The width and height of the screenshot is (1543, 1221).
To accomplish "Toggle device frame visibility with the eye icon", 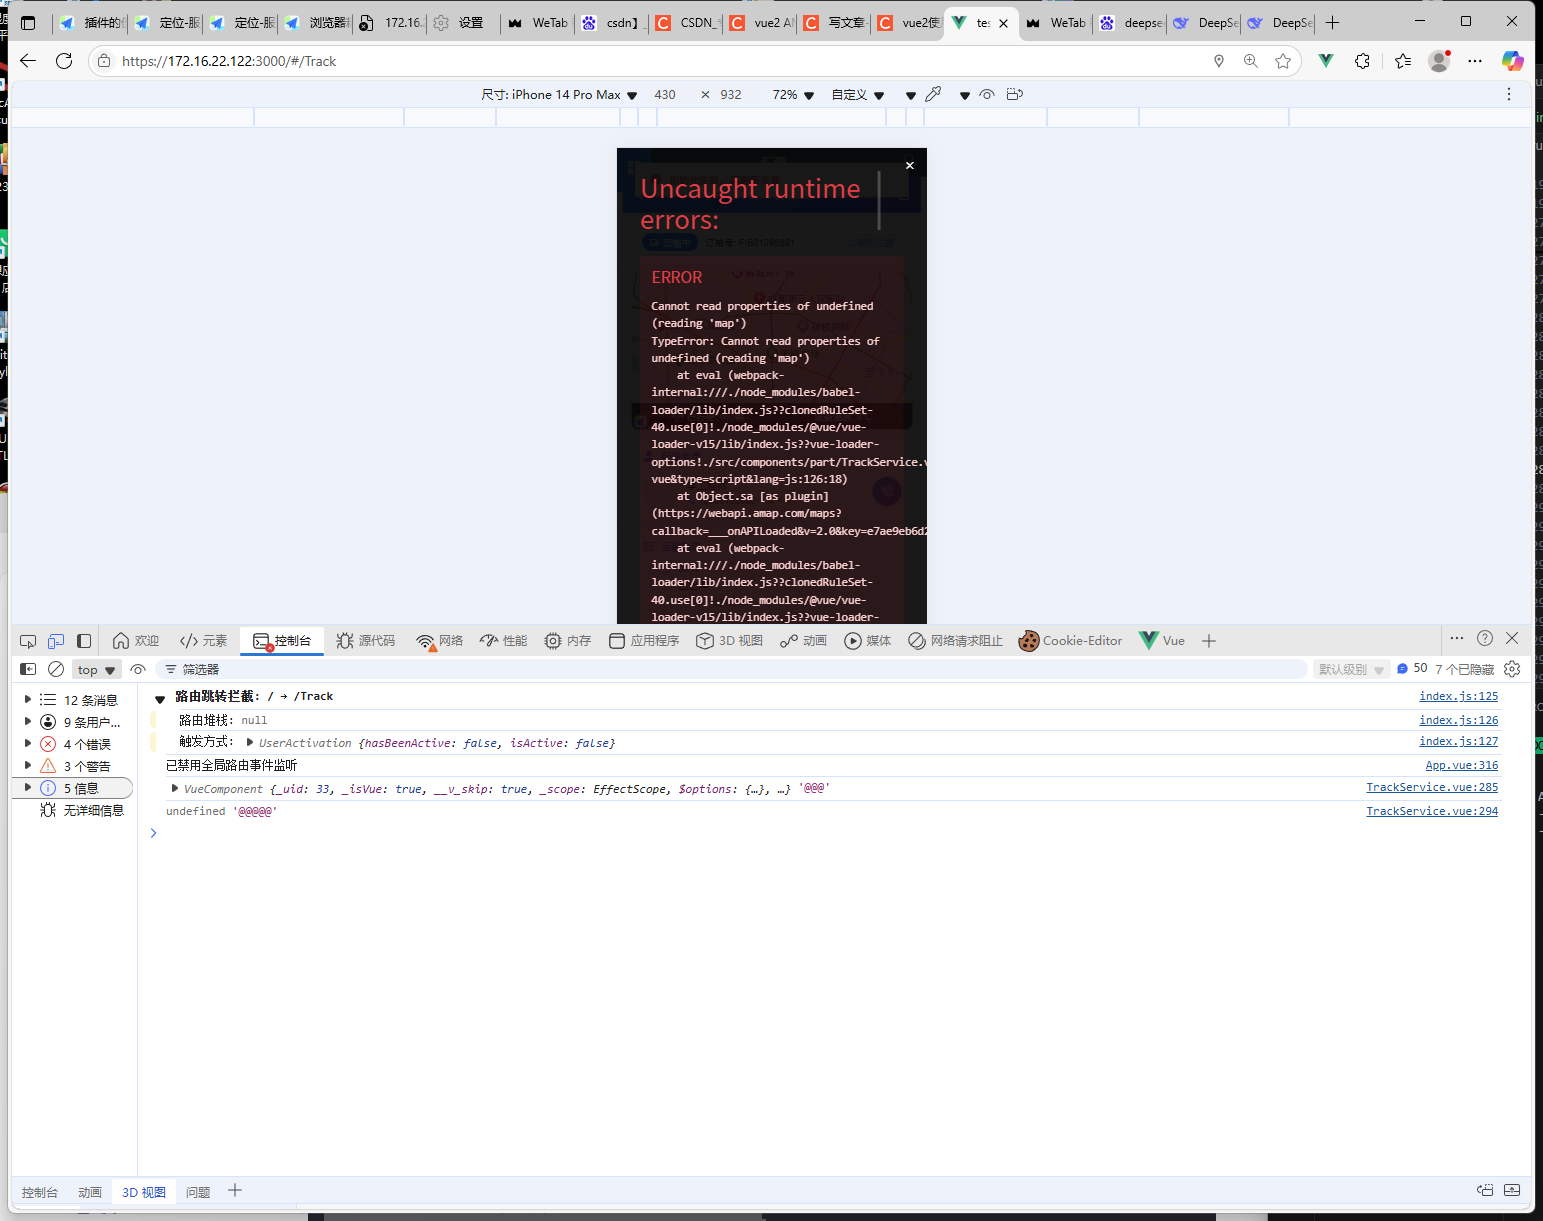I will pyautogui.click(x=987, y=94).
